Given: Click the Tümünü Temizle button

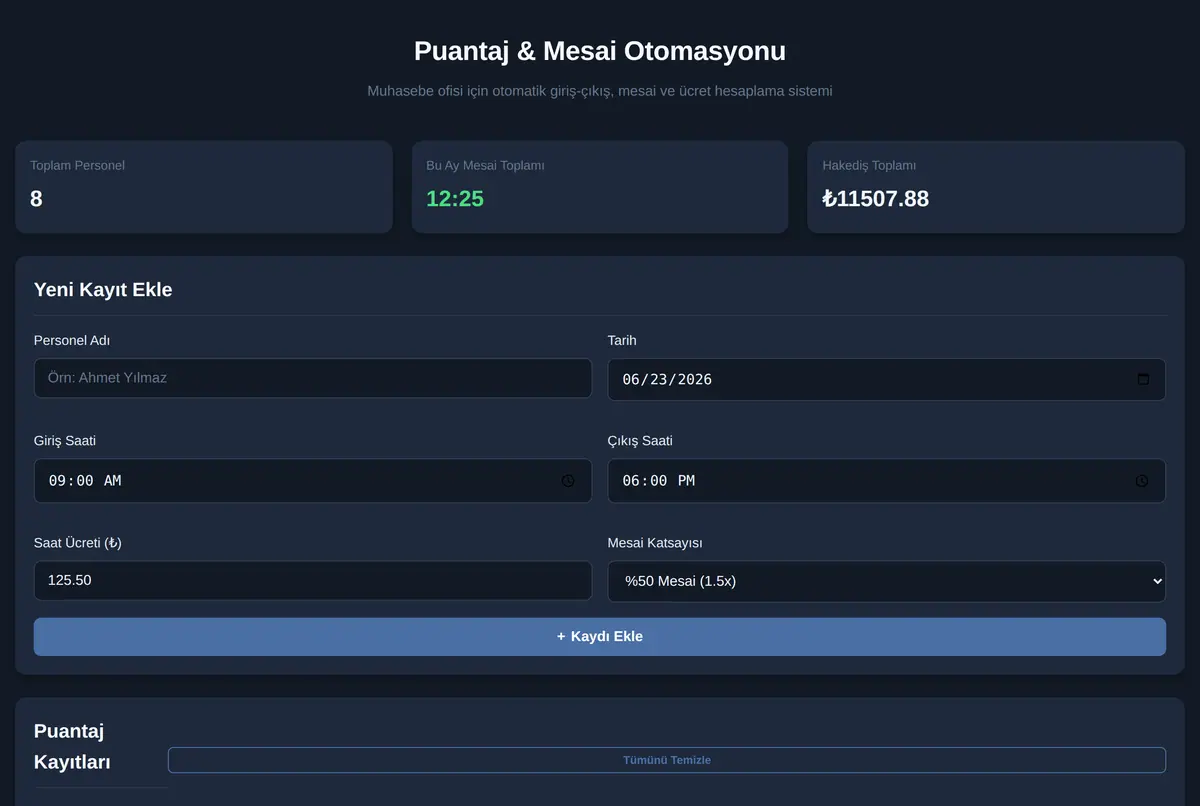Looking at the screenshot, I should coord(667,760).
